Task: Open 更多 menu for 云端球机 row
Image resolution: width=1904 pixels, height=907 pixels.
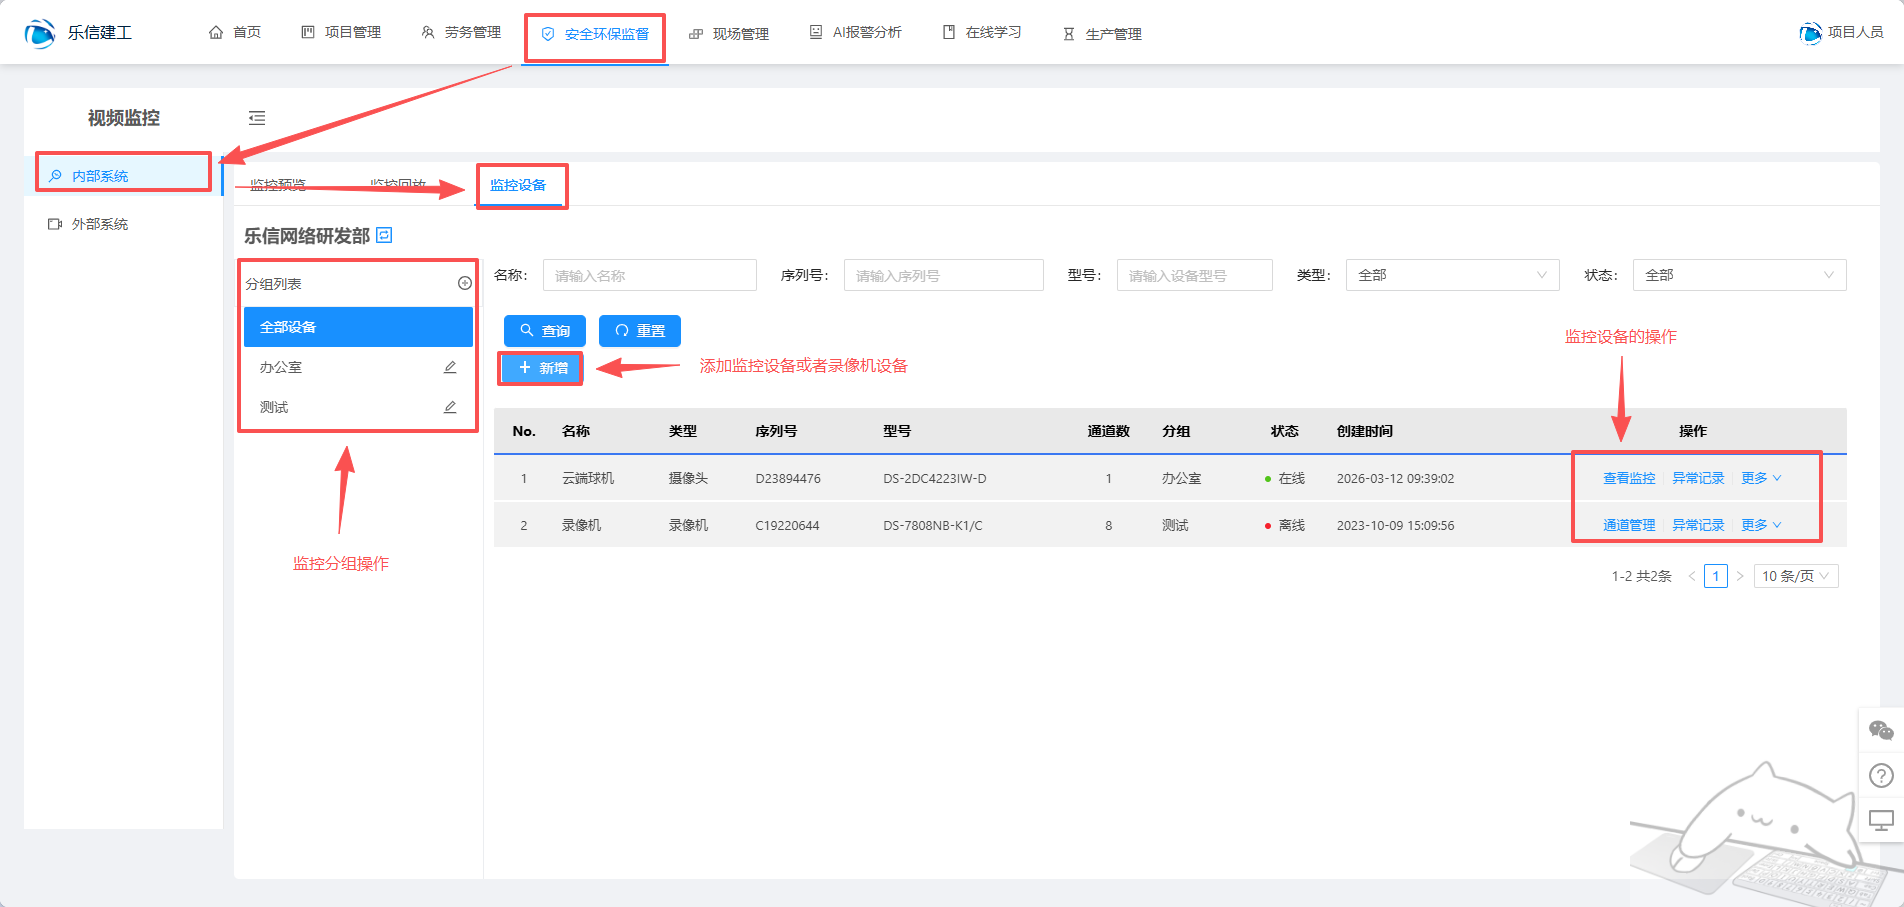Action: pyautogui.click(x=1760, y=478)
